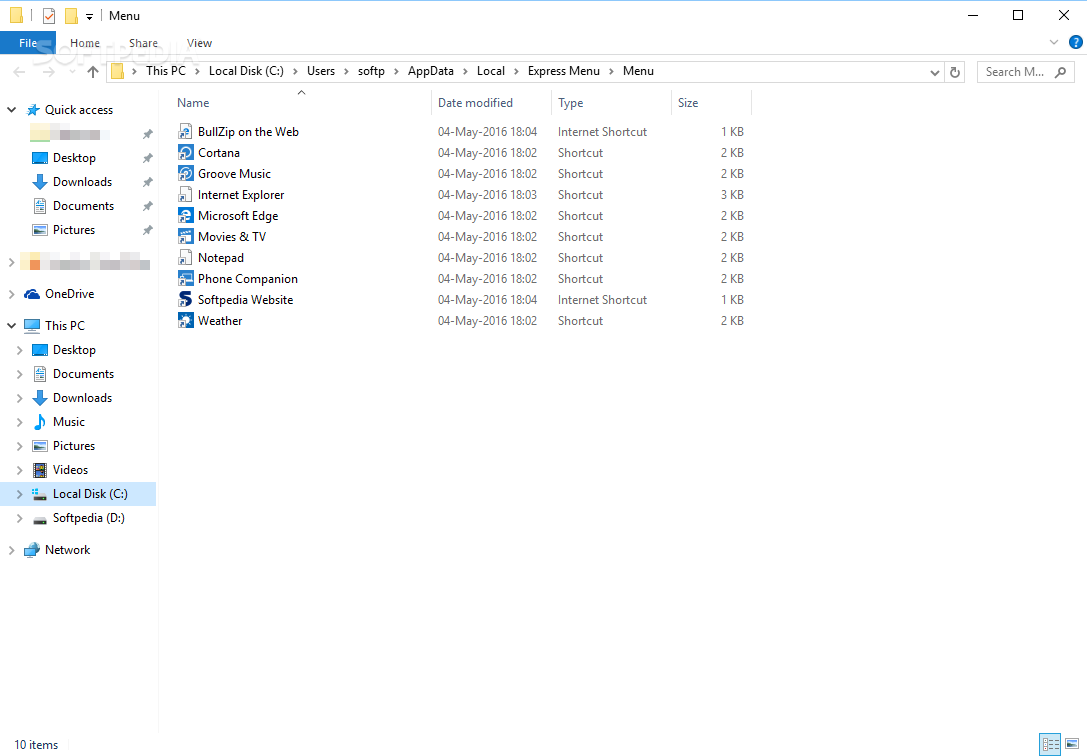Sort by the Type column header

611,103
